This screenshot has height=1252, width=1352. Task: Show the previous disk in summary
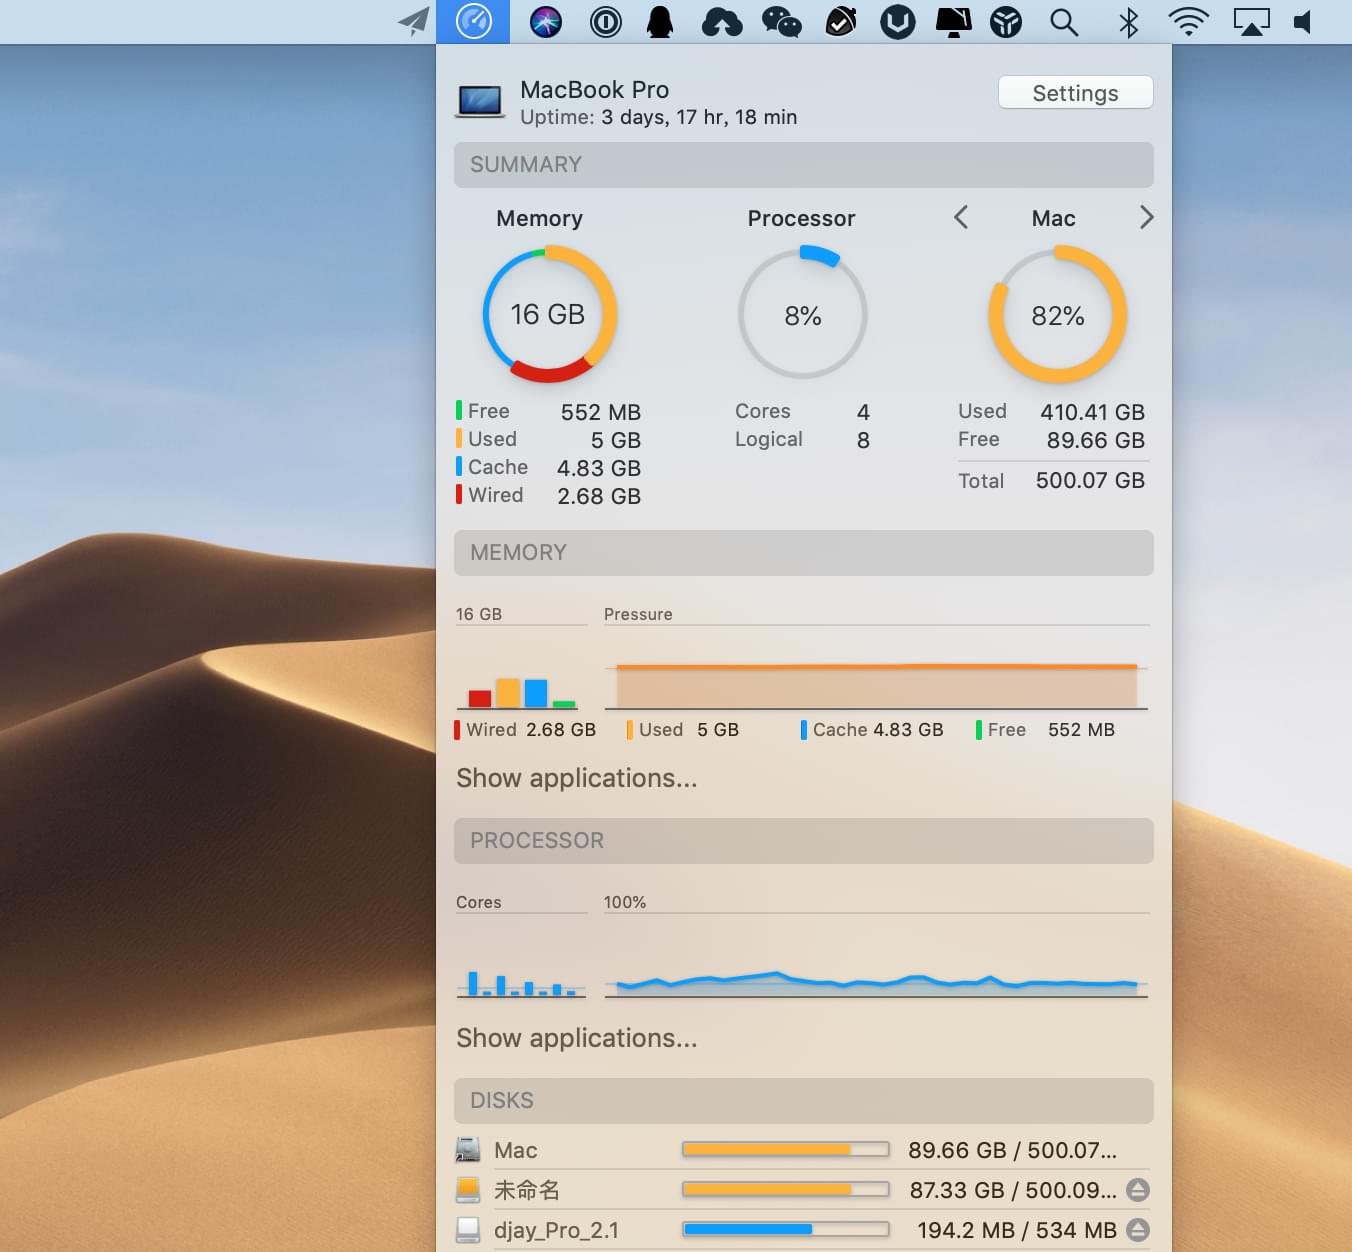coord(961,217)
